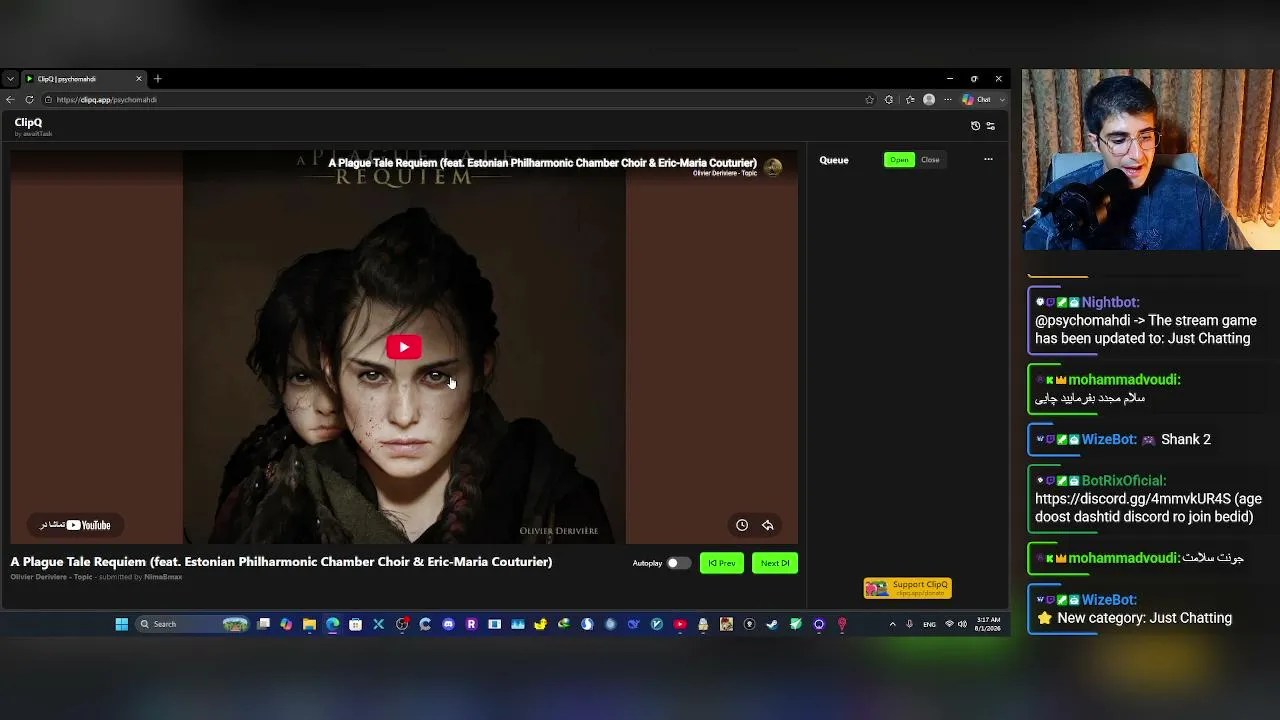
Task: Open the browser profile avatar
Action: point(929,100)
